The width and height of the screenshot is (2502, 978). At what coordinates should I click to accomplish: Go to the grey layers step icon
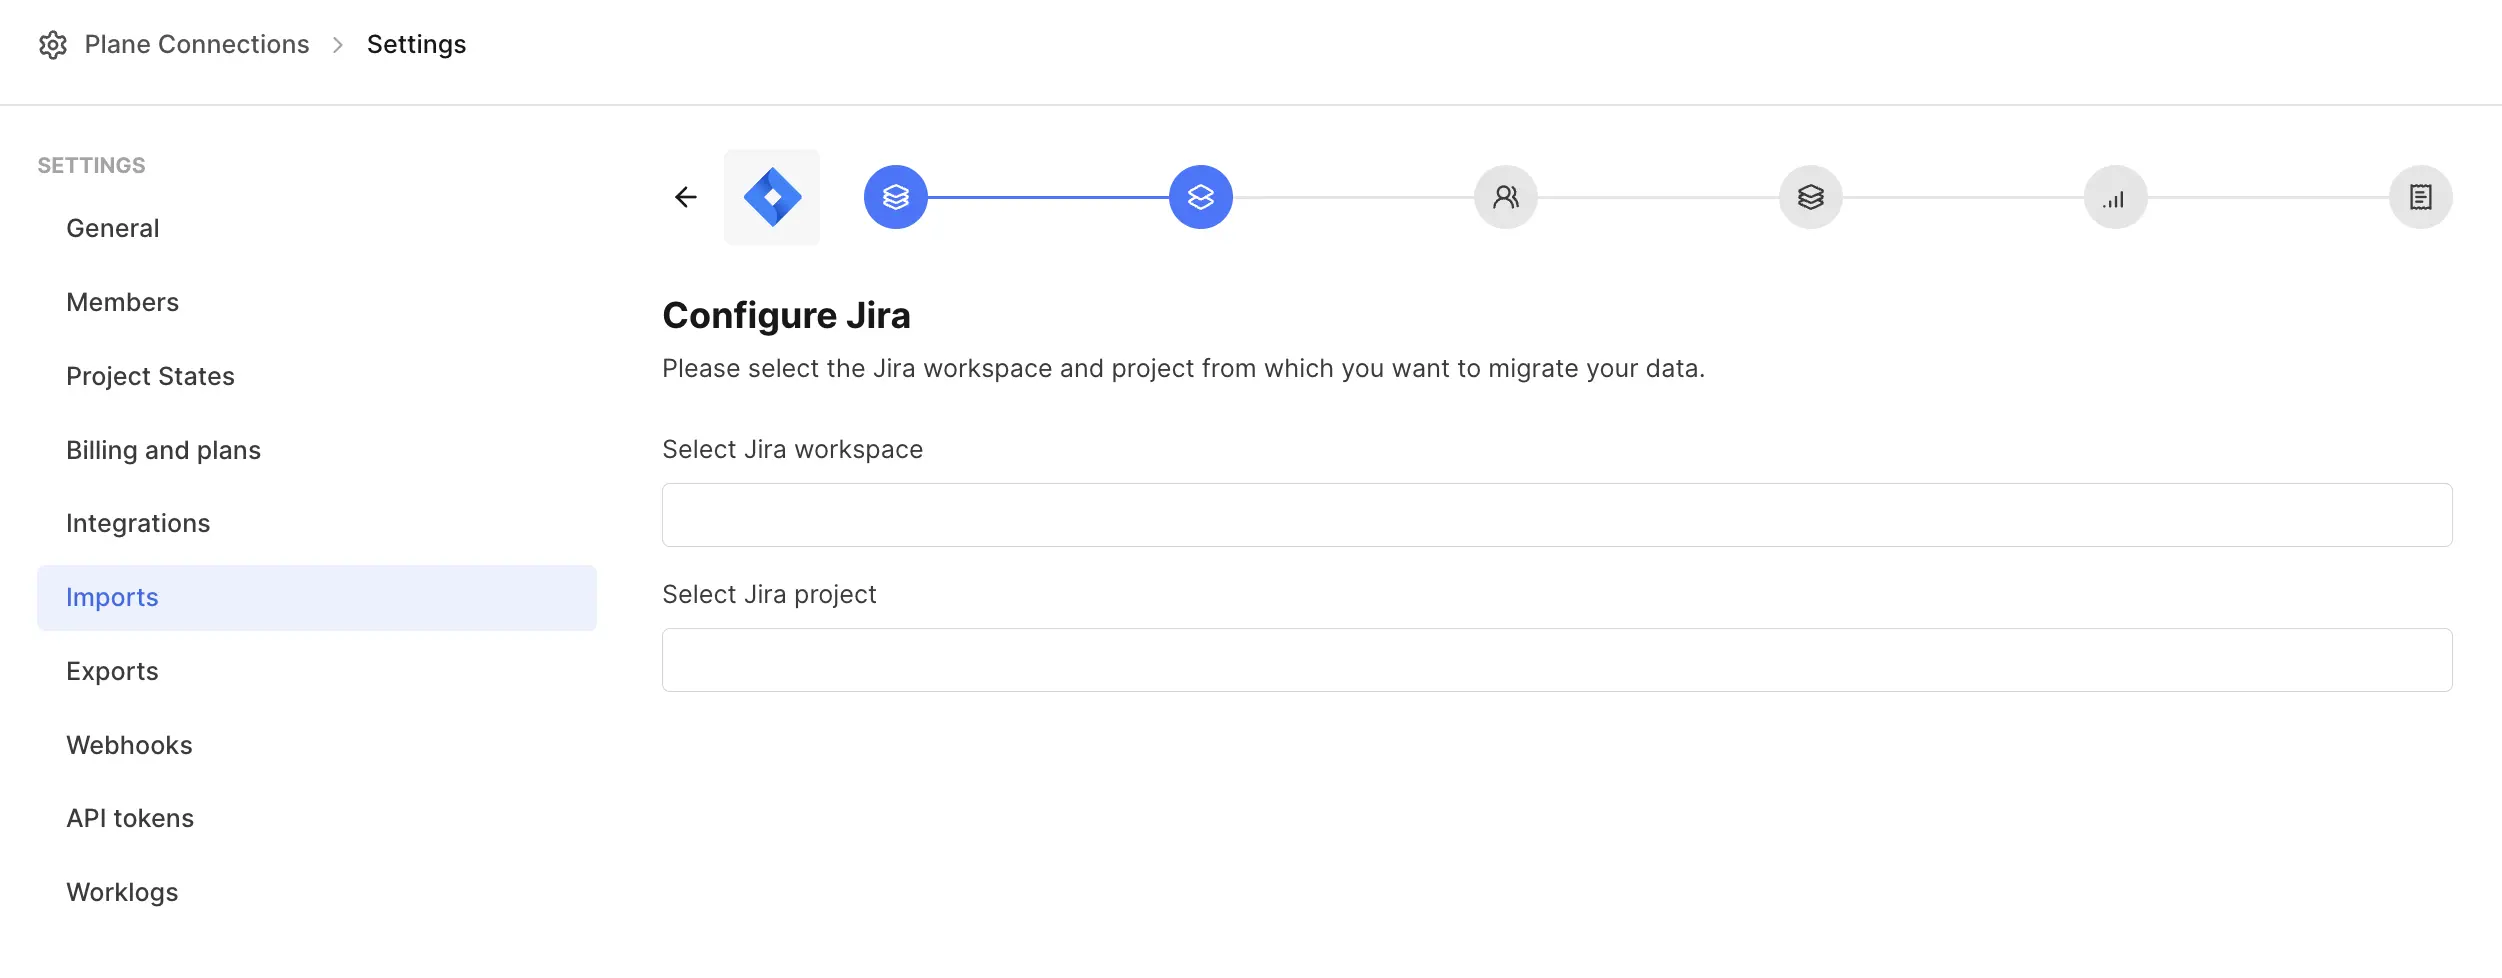point(1811,197)
